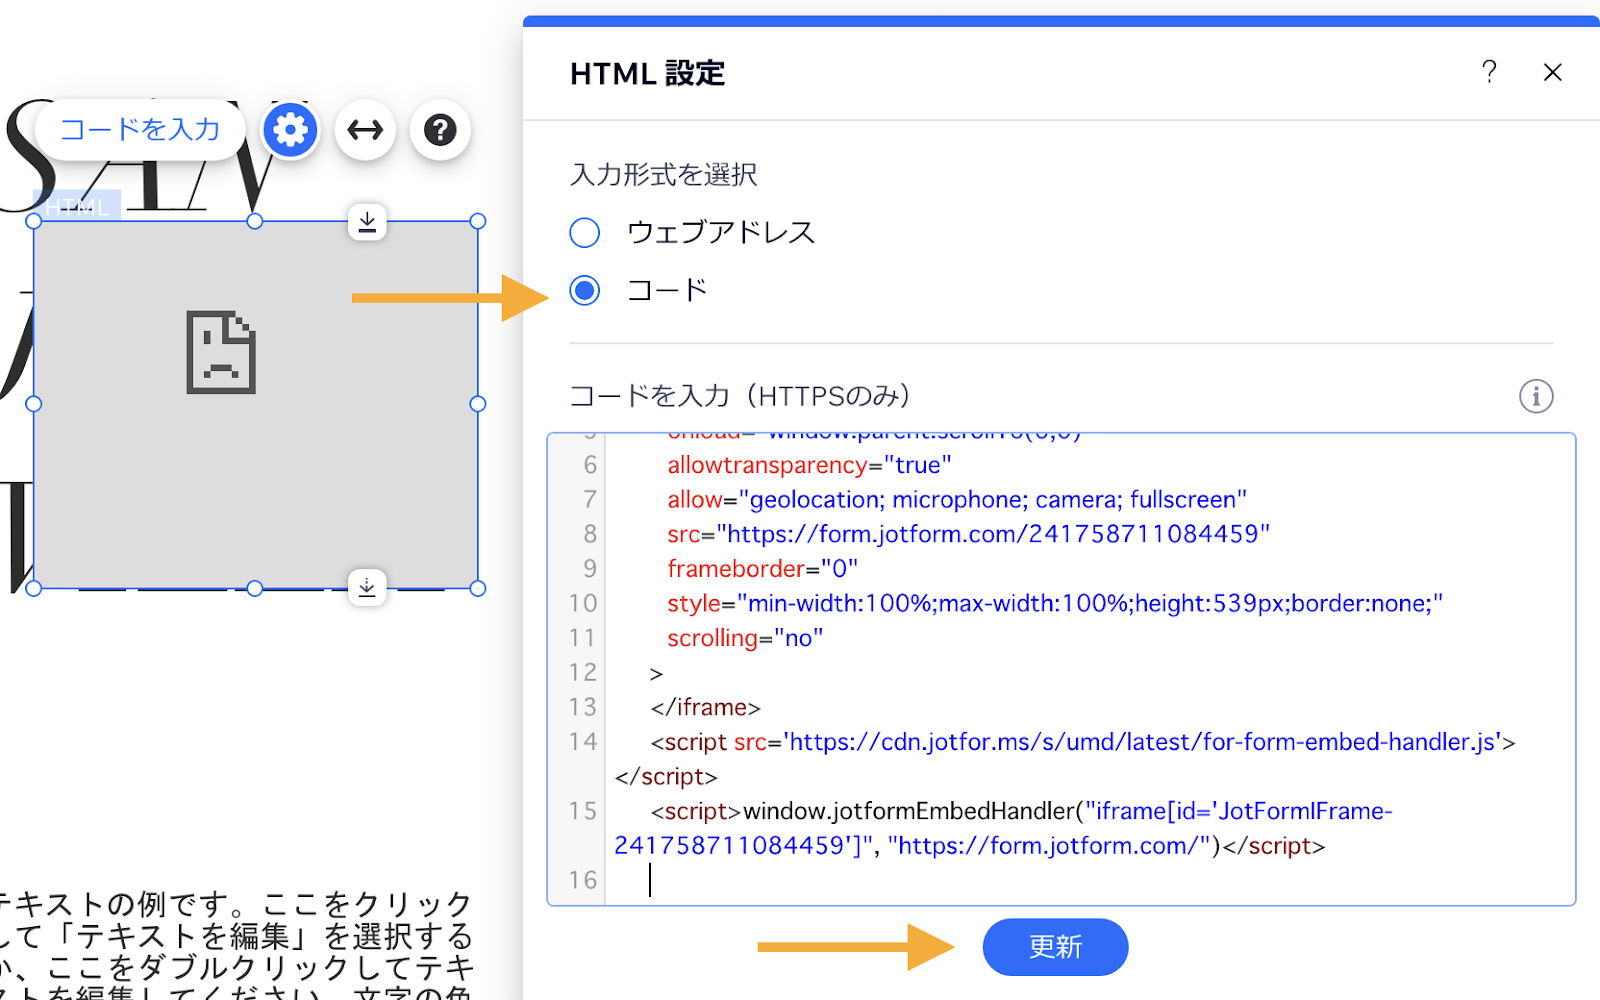Click the cdn.jotfor.ms script URL on line 14

[x=1142, y=742]
